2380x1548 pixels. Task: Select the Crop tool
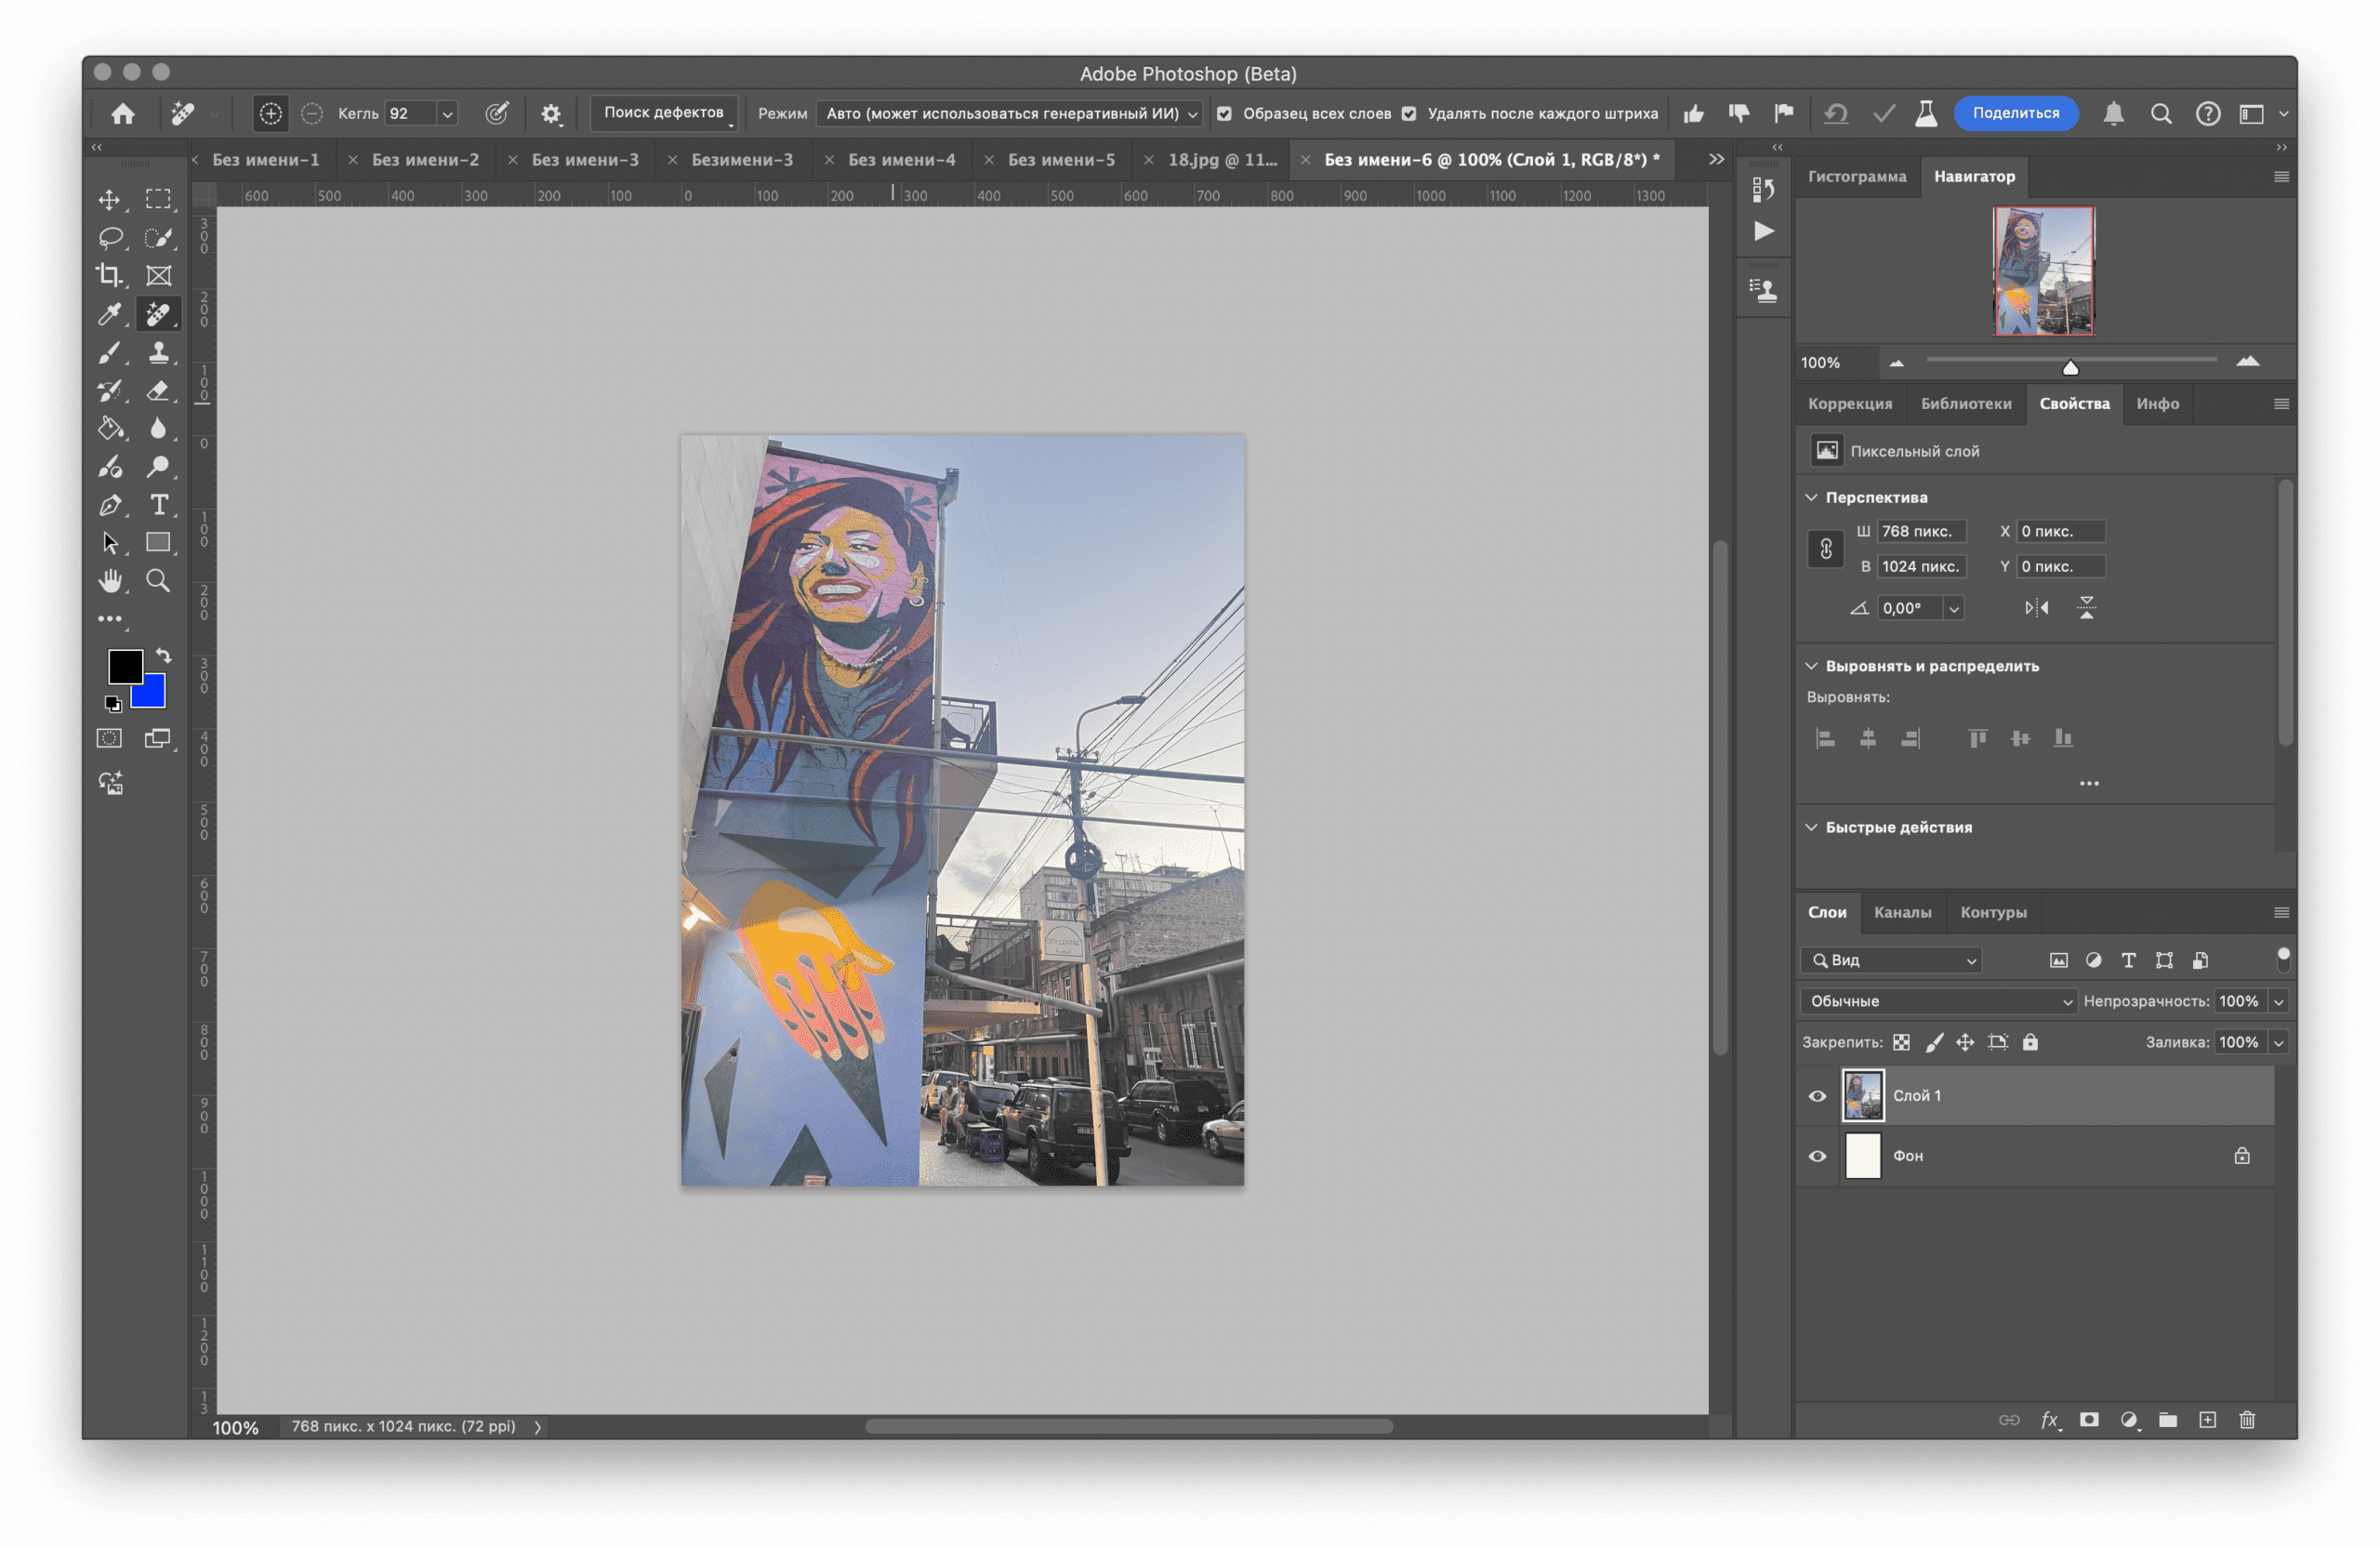pyautogui.click(x=111, y=276)
